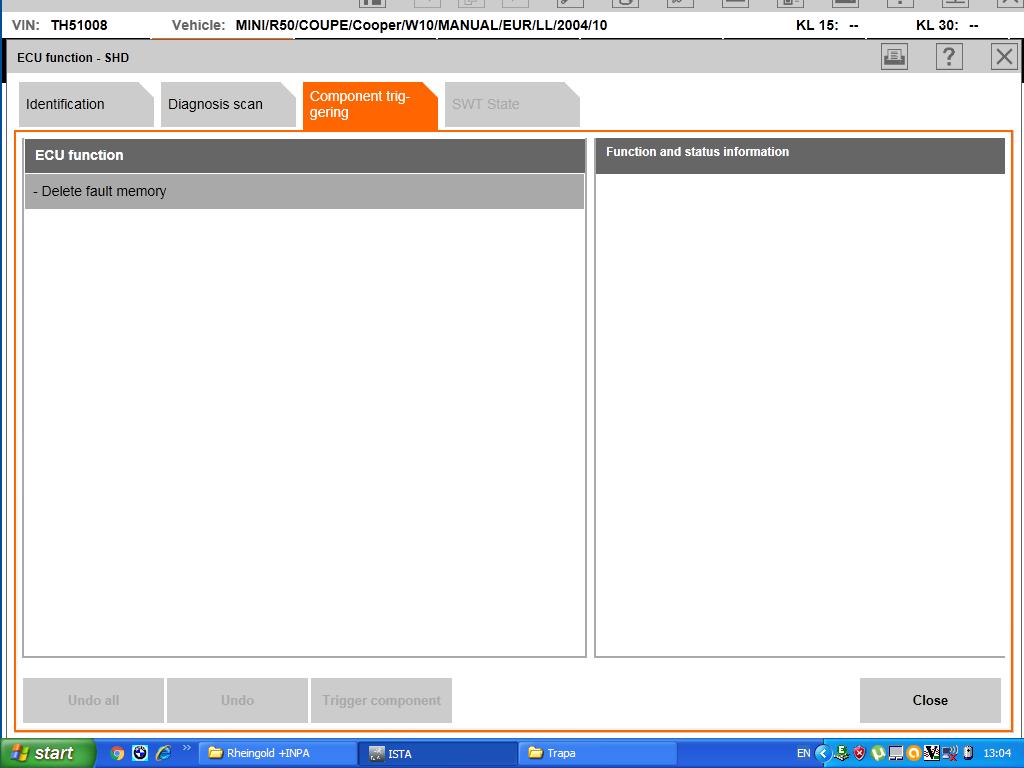The image size is (1024, 768).
Task: Switch to Rheingold +INPA folder in taskbar
Action: [x=277, y=753]
